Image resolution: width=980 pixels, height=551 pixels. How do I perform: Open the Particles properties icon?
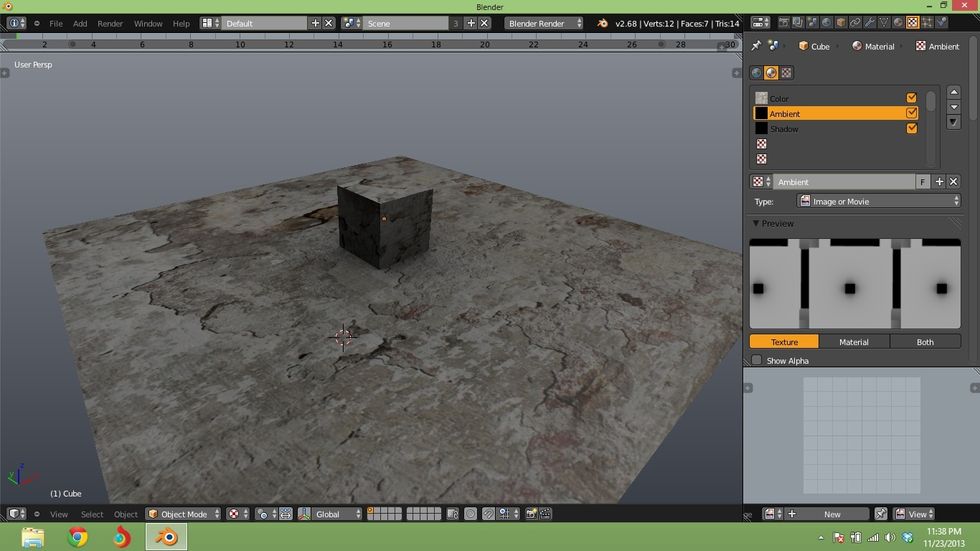tap(927, 22)
